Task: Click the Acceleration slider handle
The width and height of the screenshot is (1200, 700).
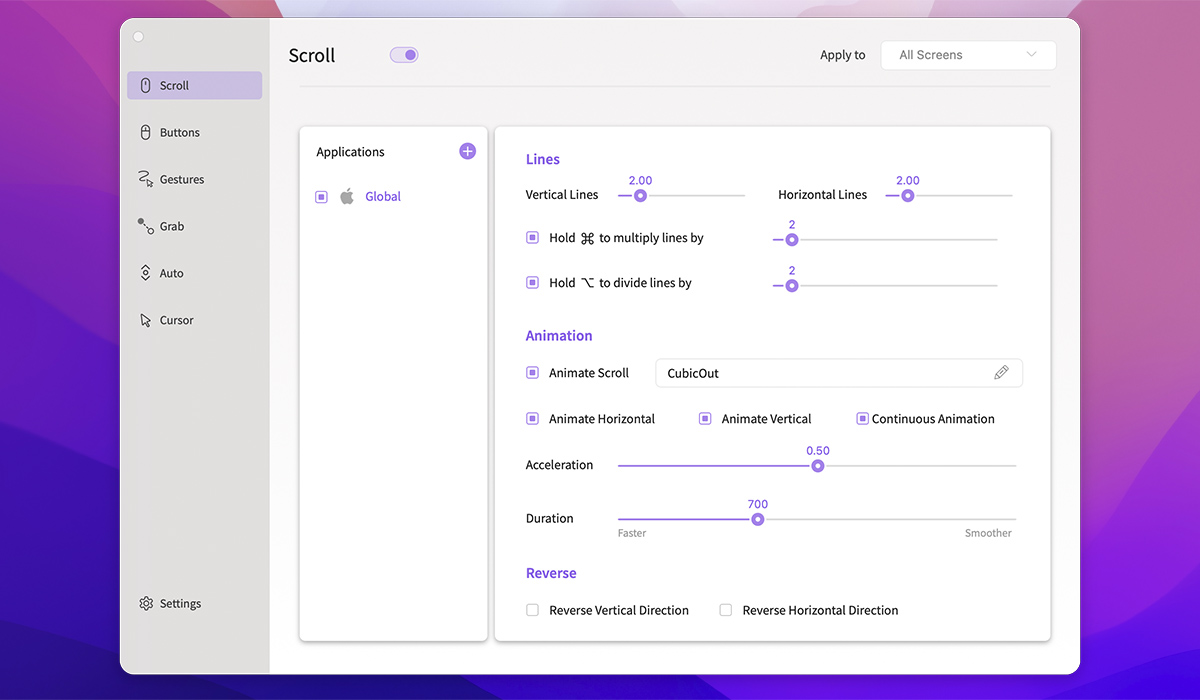Action: pos(818,466)
